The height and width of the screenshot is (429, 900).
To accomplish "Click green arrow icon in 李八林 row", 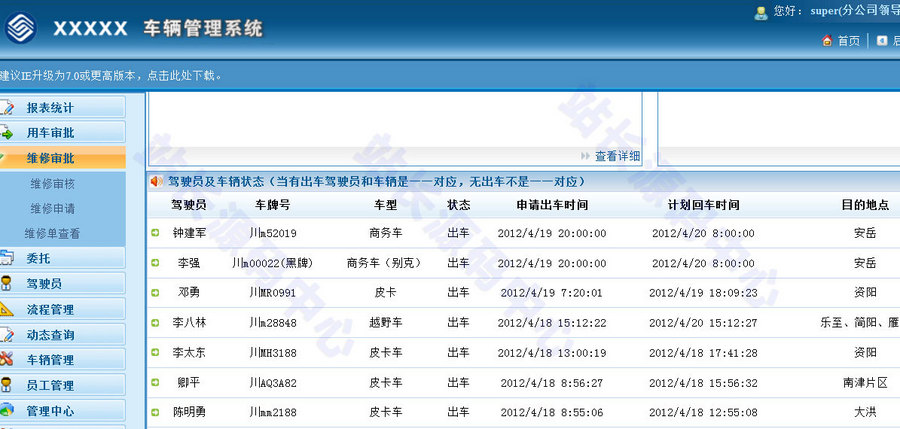I will point(155,323).
